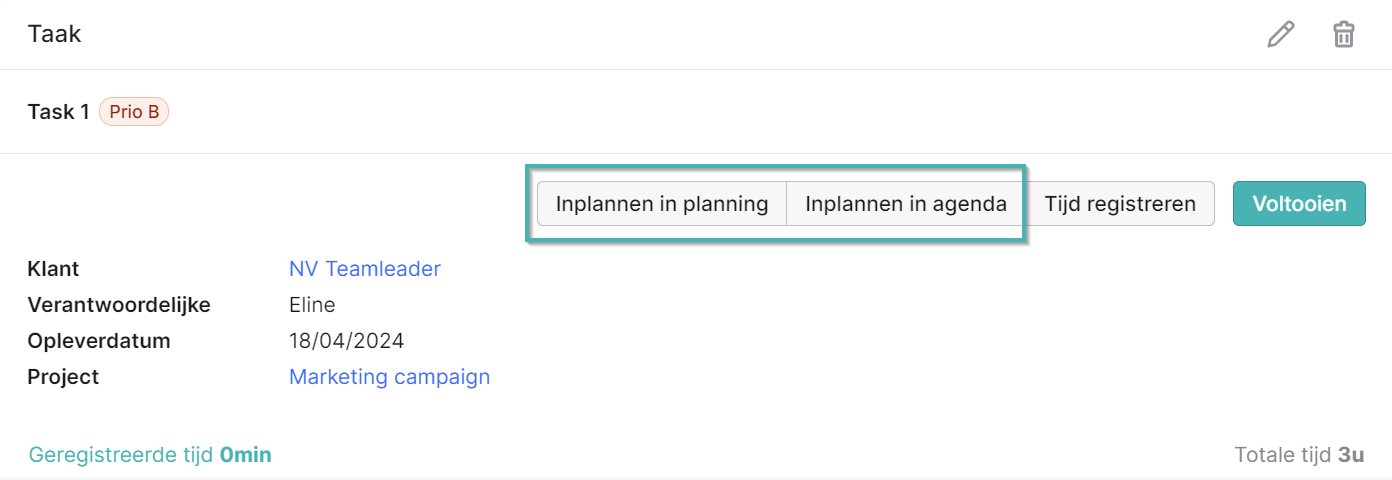This screenshot has height=480, width=1392.
Task: Click Geregistreerde tijd 0min text
Action: (x=150, y=455)
